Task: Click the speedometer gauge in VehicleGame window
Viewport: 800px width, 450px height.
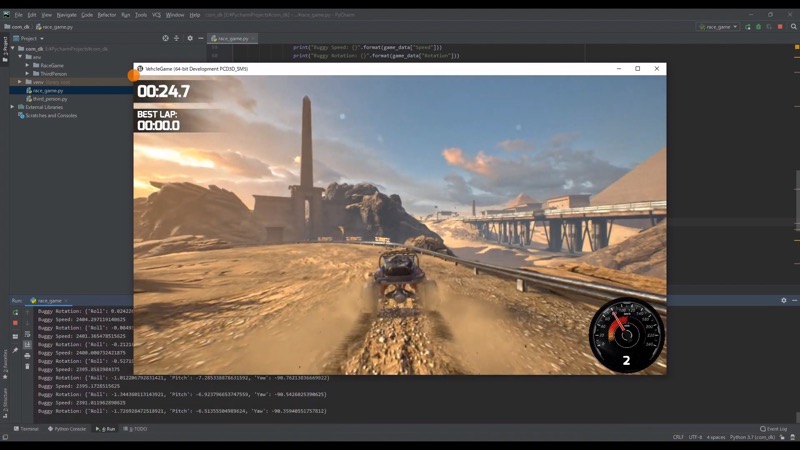Action: (627, 335)
